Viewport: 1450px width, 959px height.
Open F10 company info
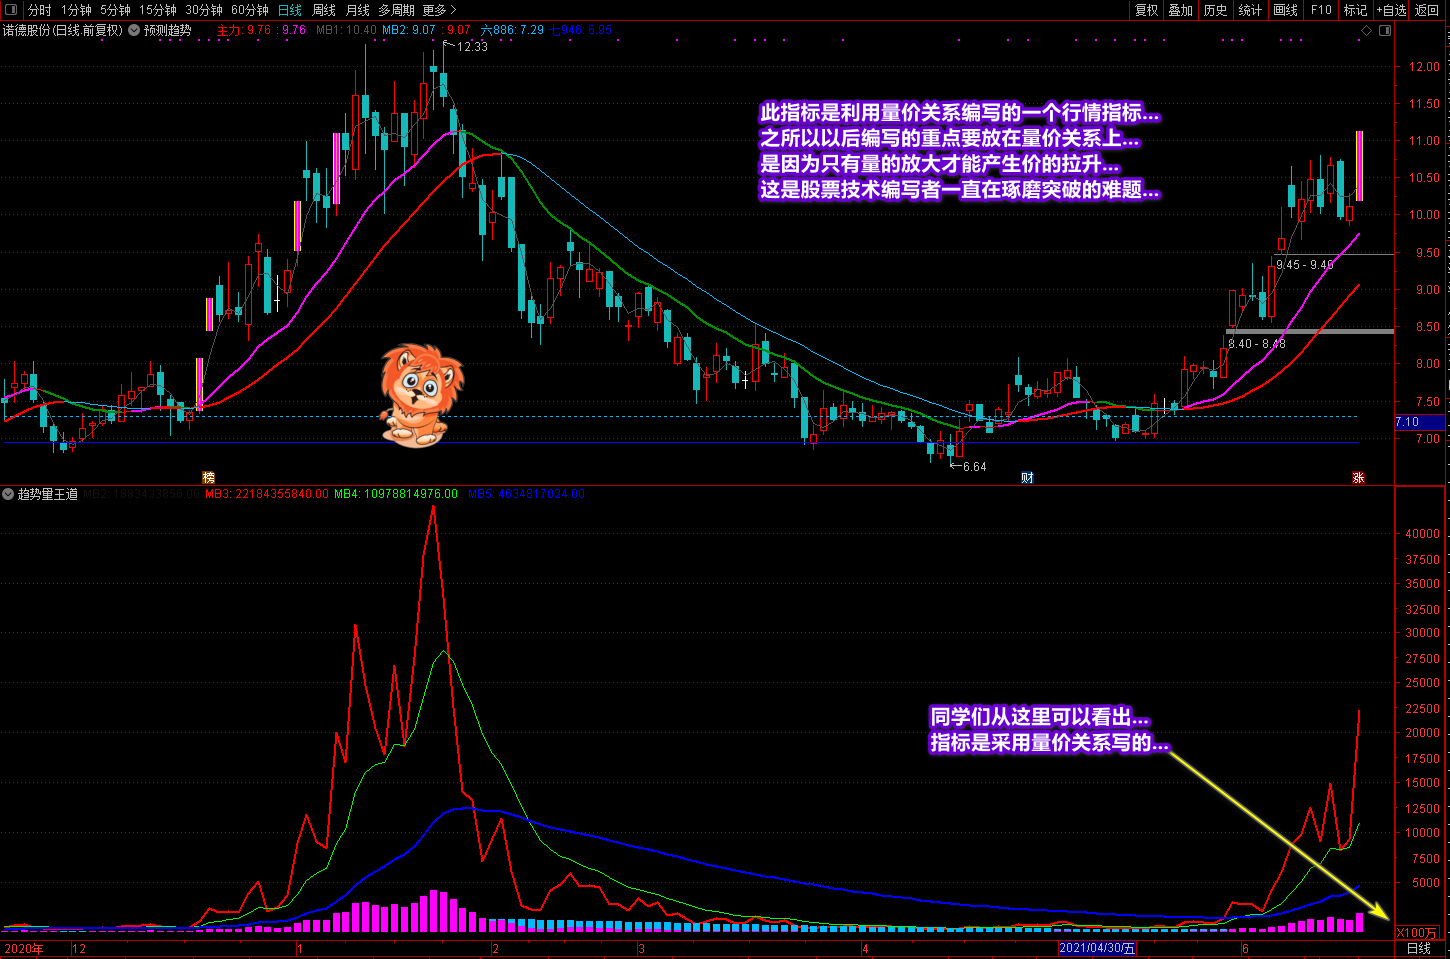[x=1321, y=10]
